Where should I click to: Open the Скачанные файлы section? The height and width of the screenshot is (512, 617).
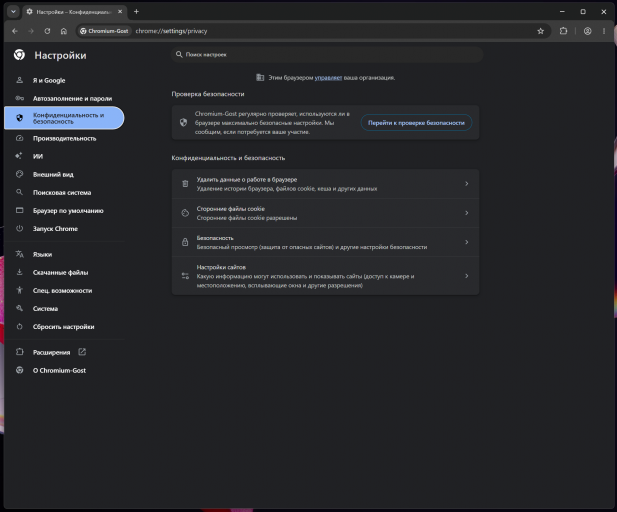click(64, 272)
